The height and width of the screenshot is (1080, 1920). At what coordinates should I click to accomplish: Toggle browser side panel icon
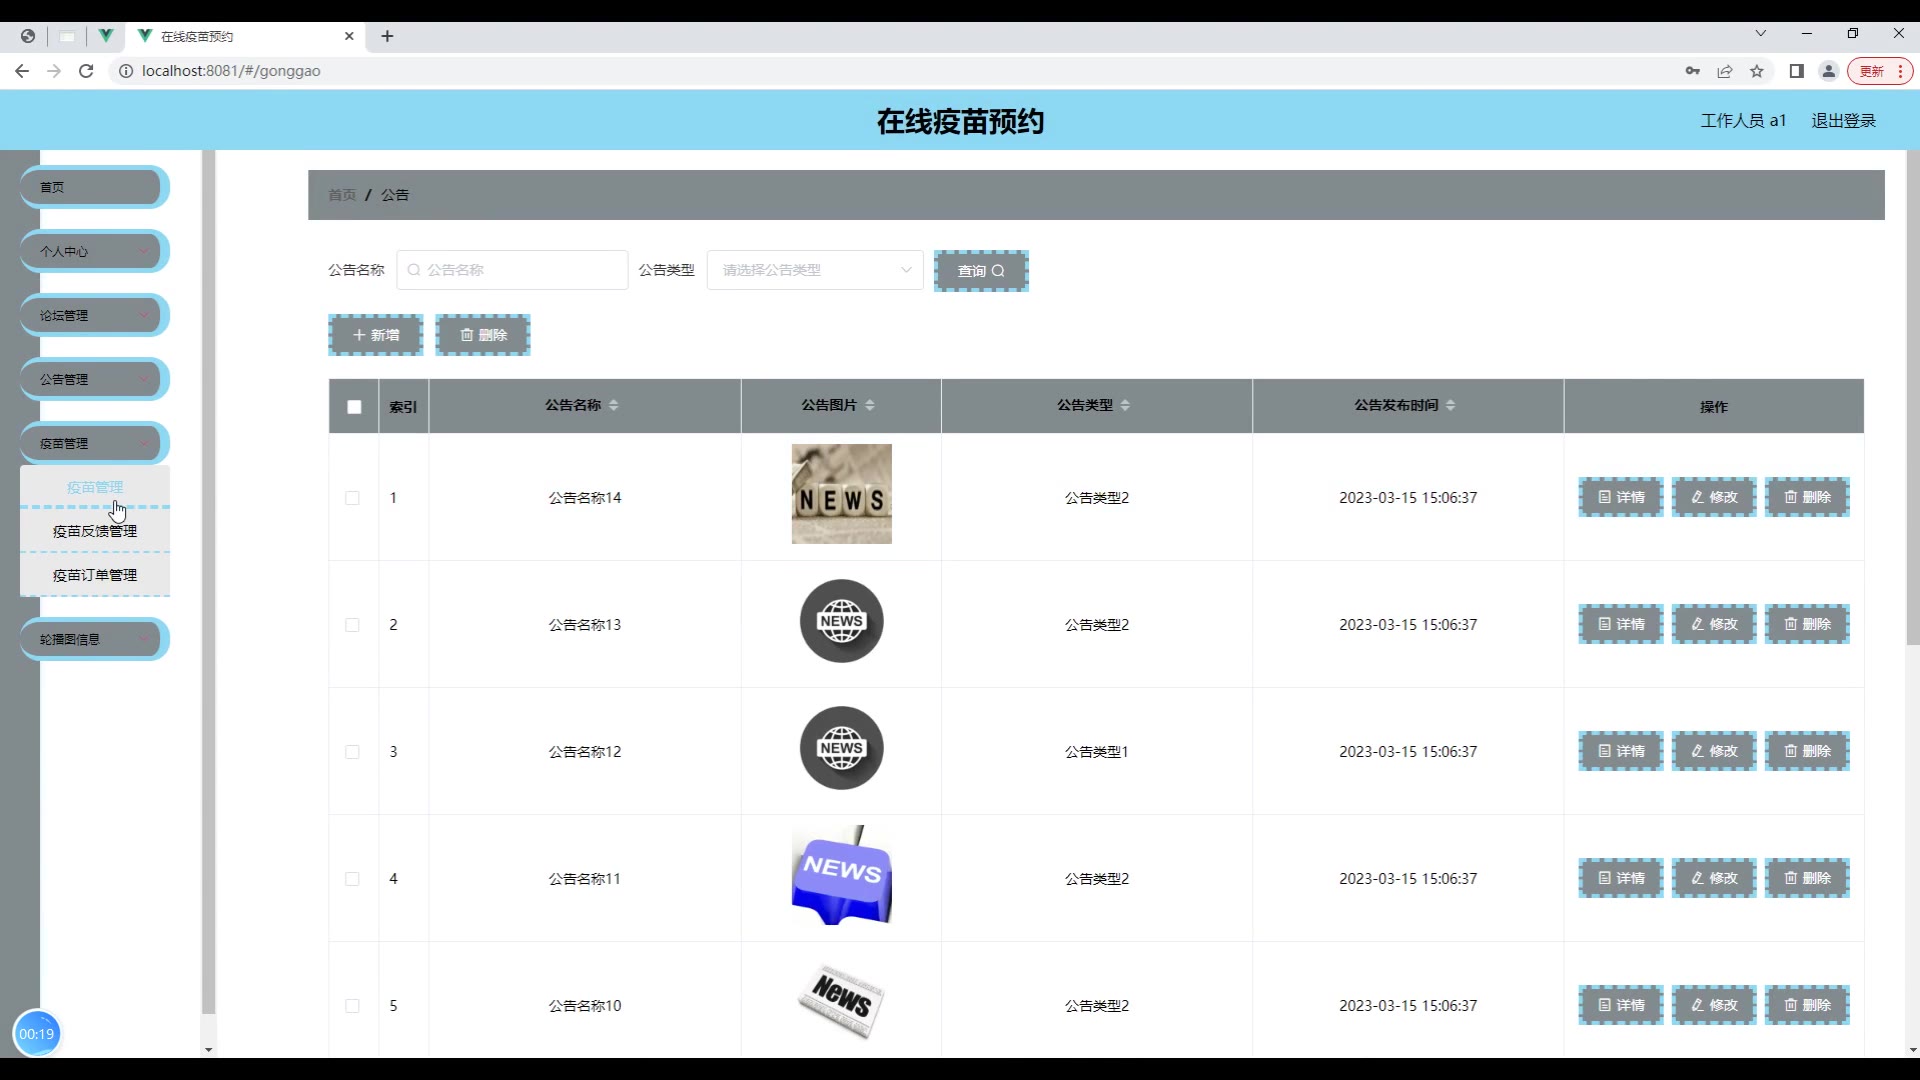point(1797,71)
